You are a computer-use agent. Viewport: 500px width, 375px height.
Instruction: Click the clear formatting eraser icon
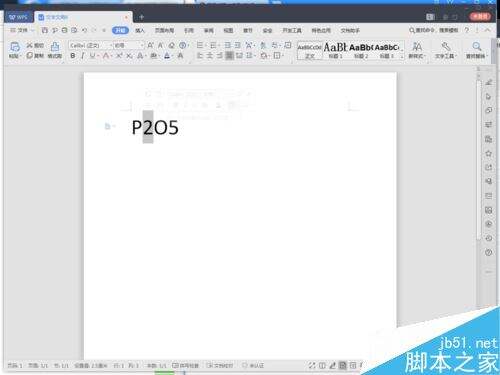(171, 45)
